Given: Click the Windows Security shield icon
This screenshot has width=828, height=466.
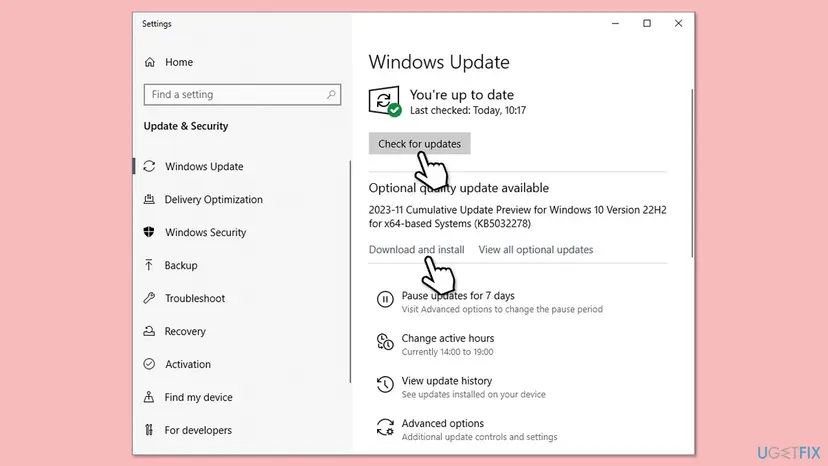Looking at the screenshot, I should coord(149,232).
